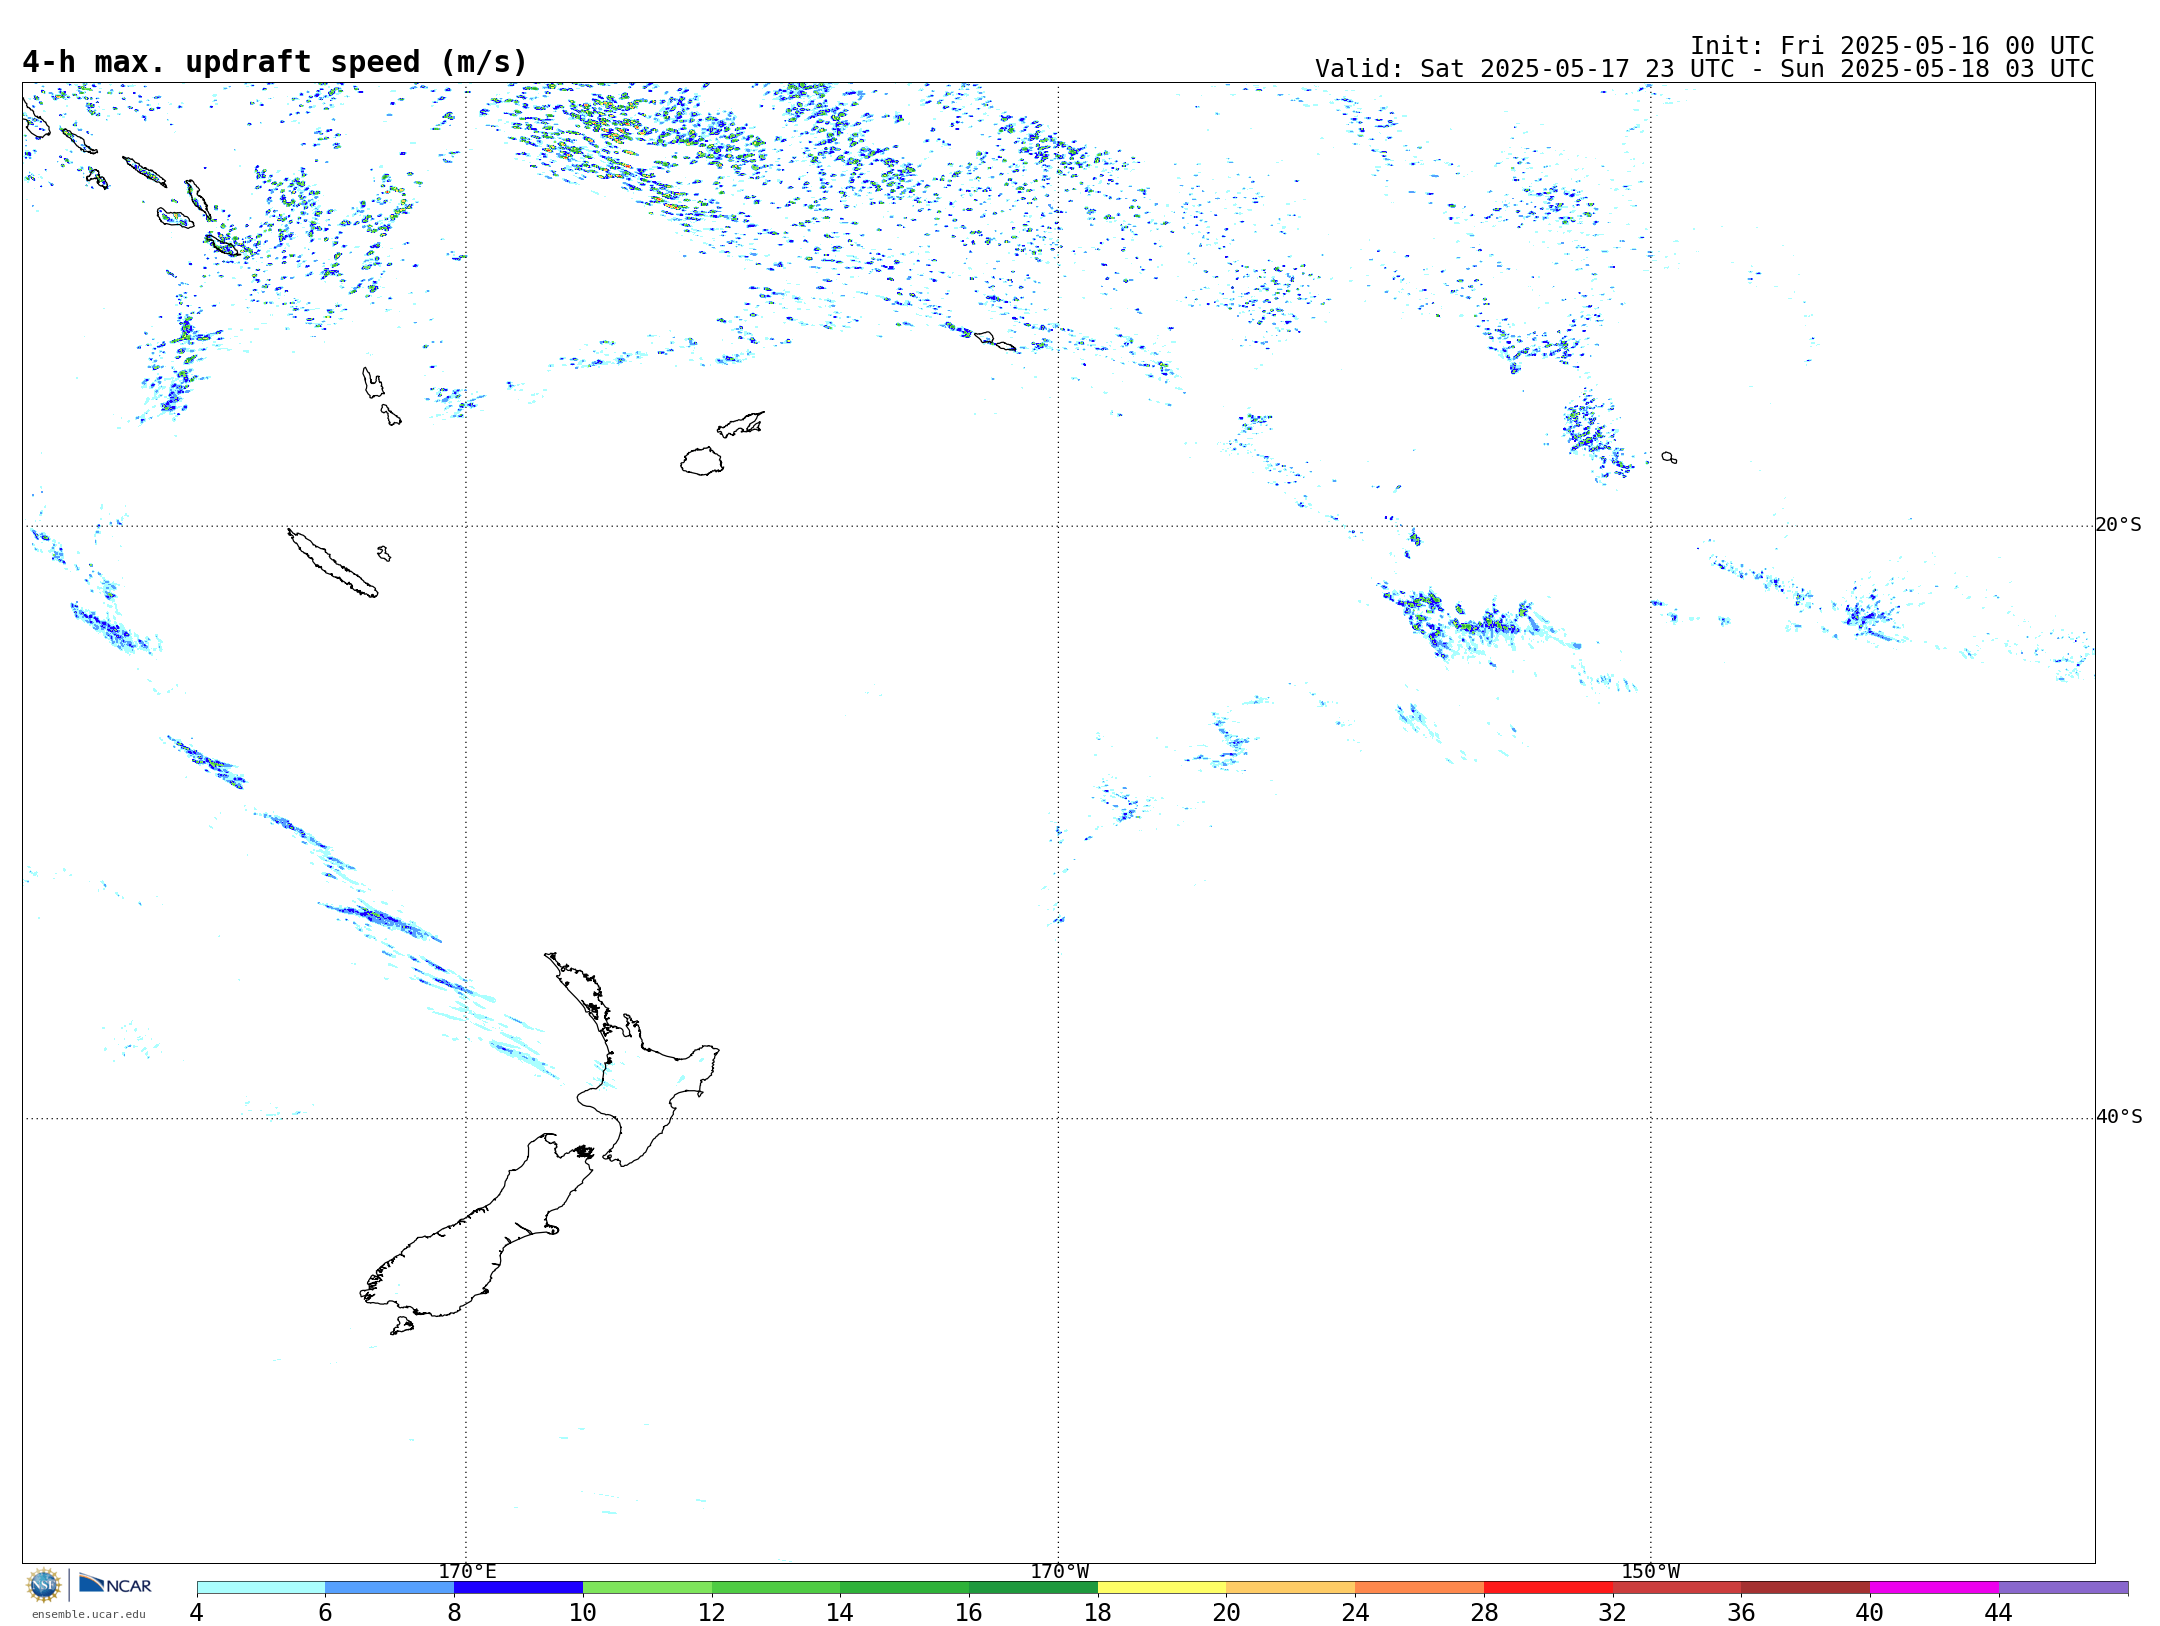Pick the yellow 18–20 colorbar segment
2160x1626 pixels.
coord(1162,1588)
